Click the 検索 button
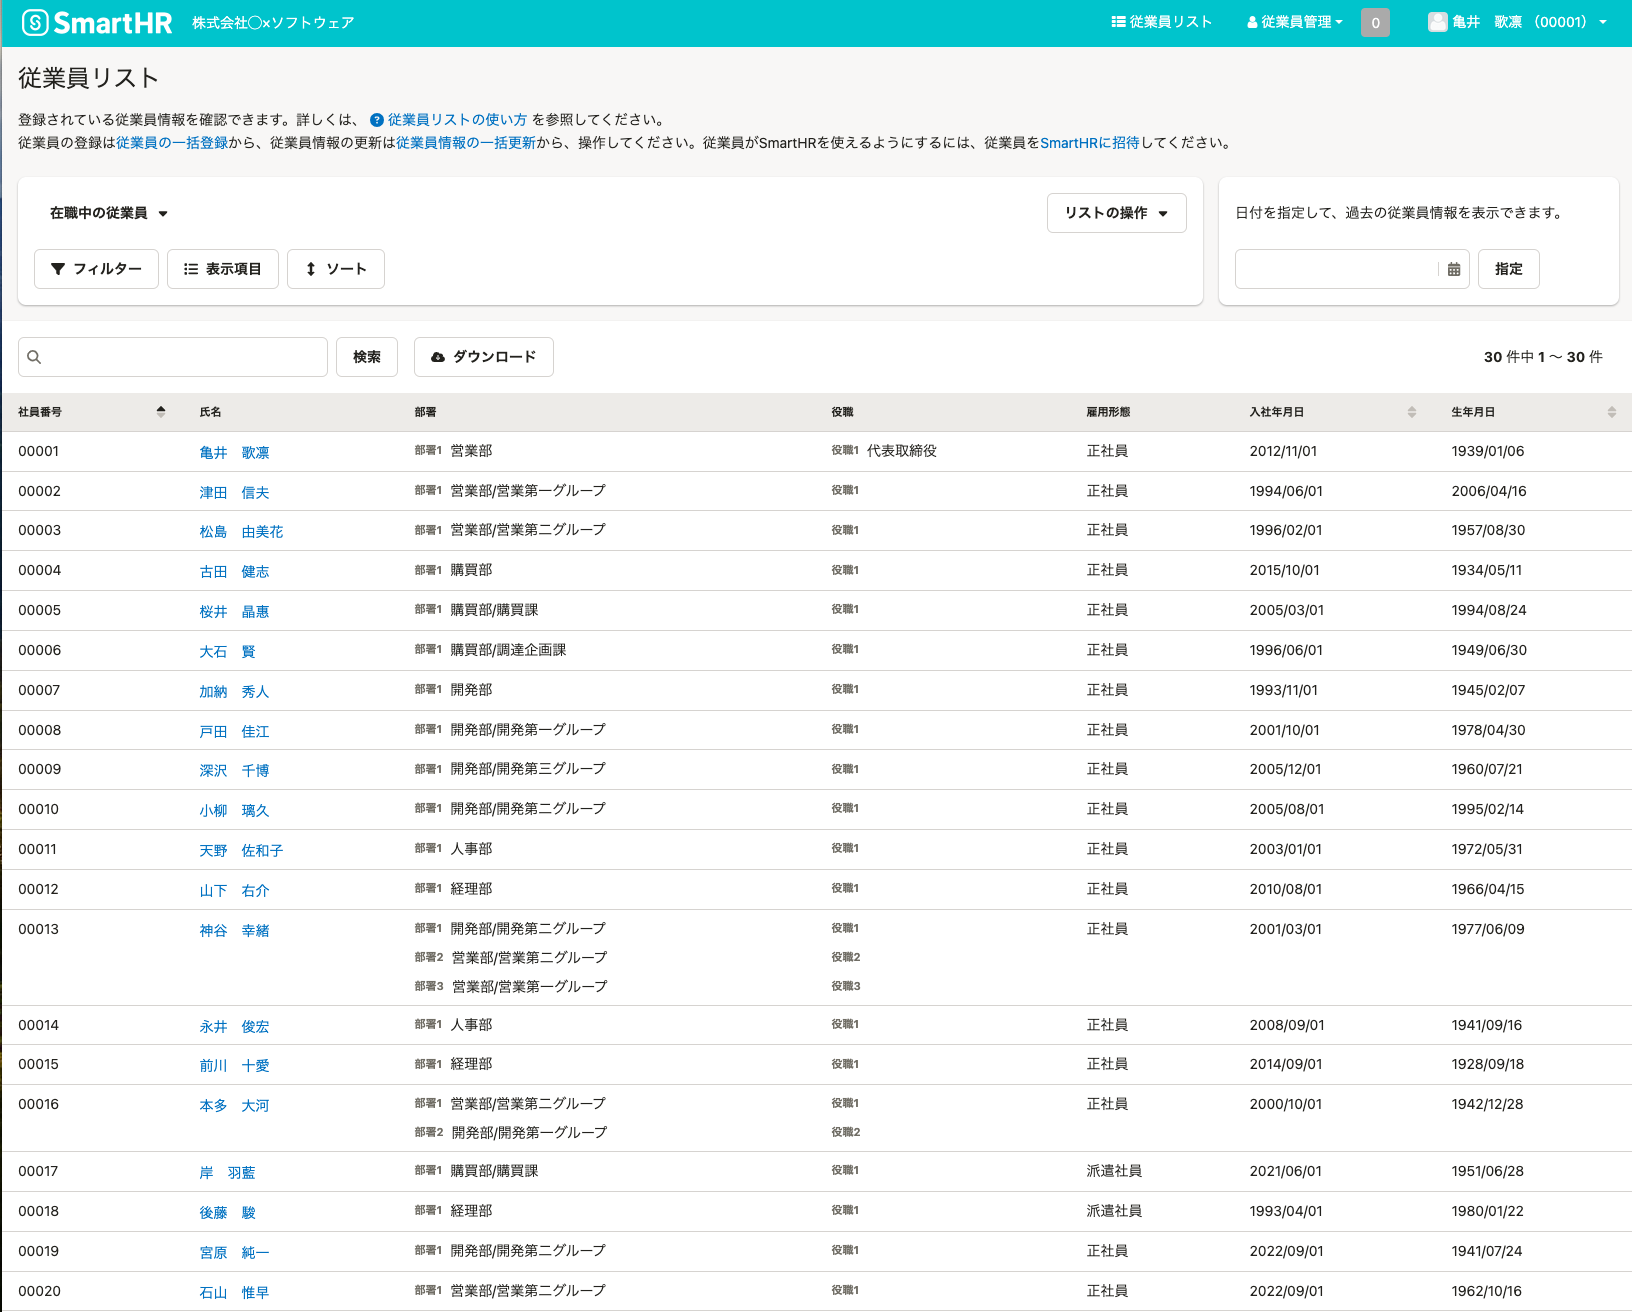This screenshot has height=1312, width=1632. coord(367,357)
